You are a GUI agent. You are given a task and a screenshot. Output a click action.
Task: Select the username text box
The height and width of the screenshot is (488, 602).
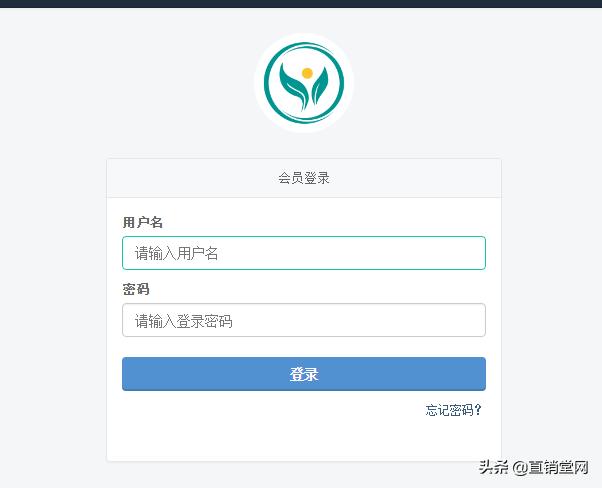(x=304, y=253)
